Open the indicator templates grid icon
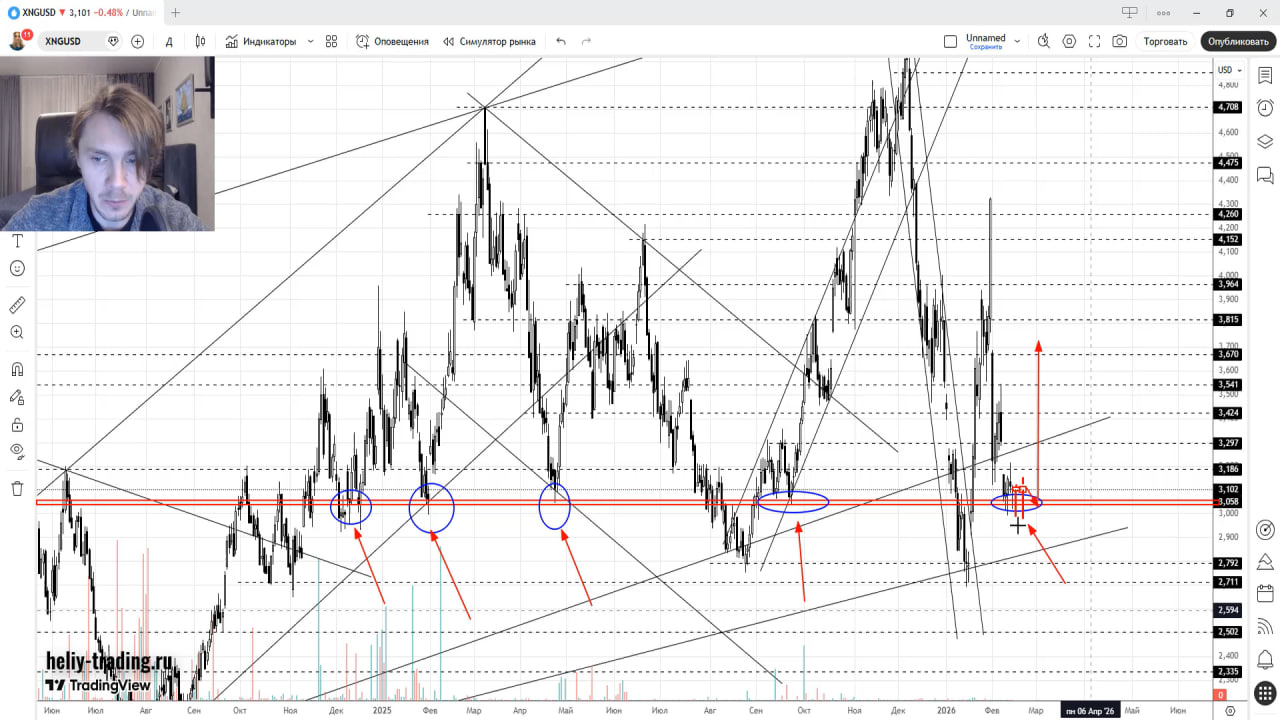Screen dimensions: 1280x720 [331, 41]
